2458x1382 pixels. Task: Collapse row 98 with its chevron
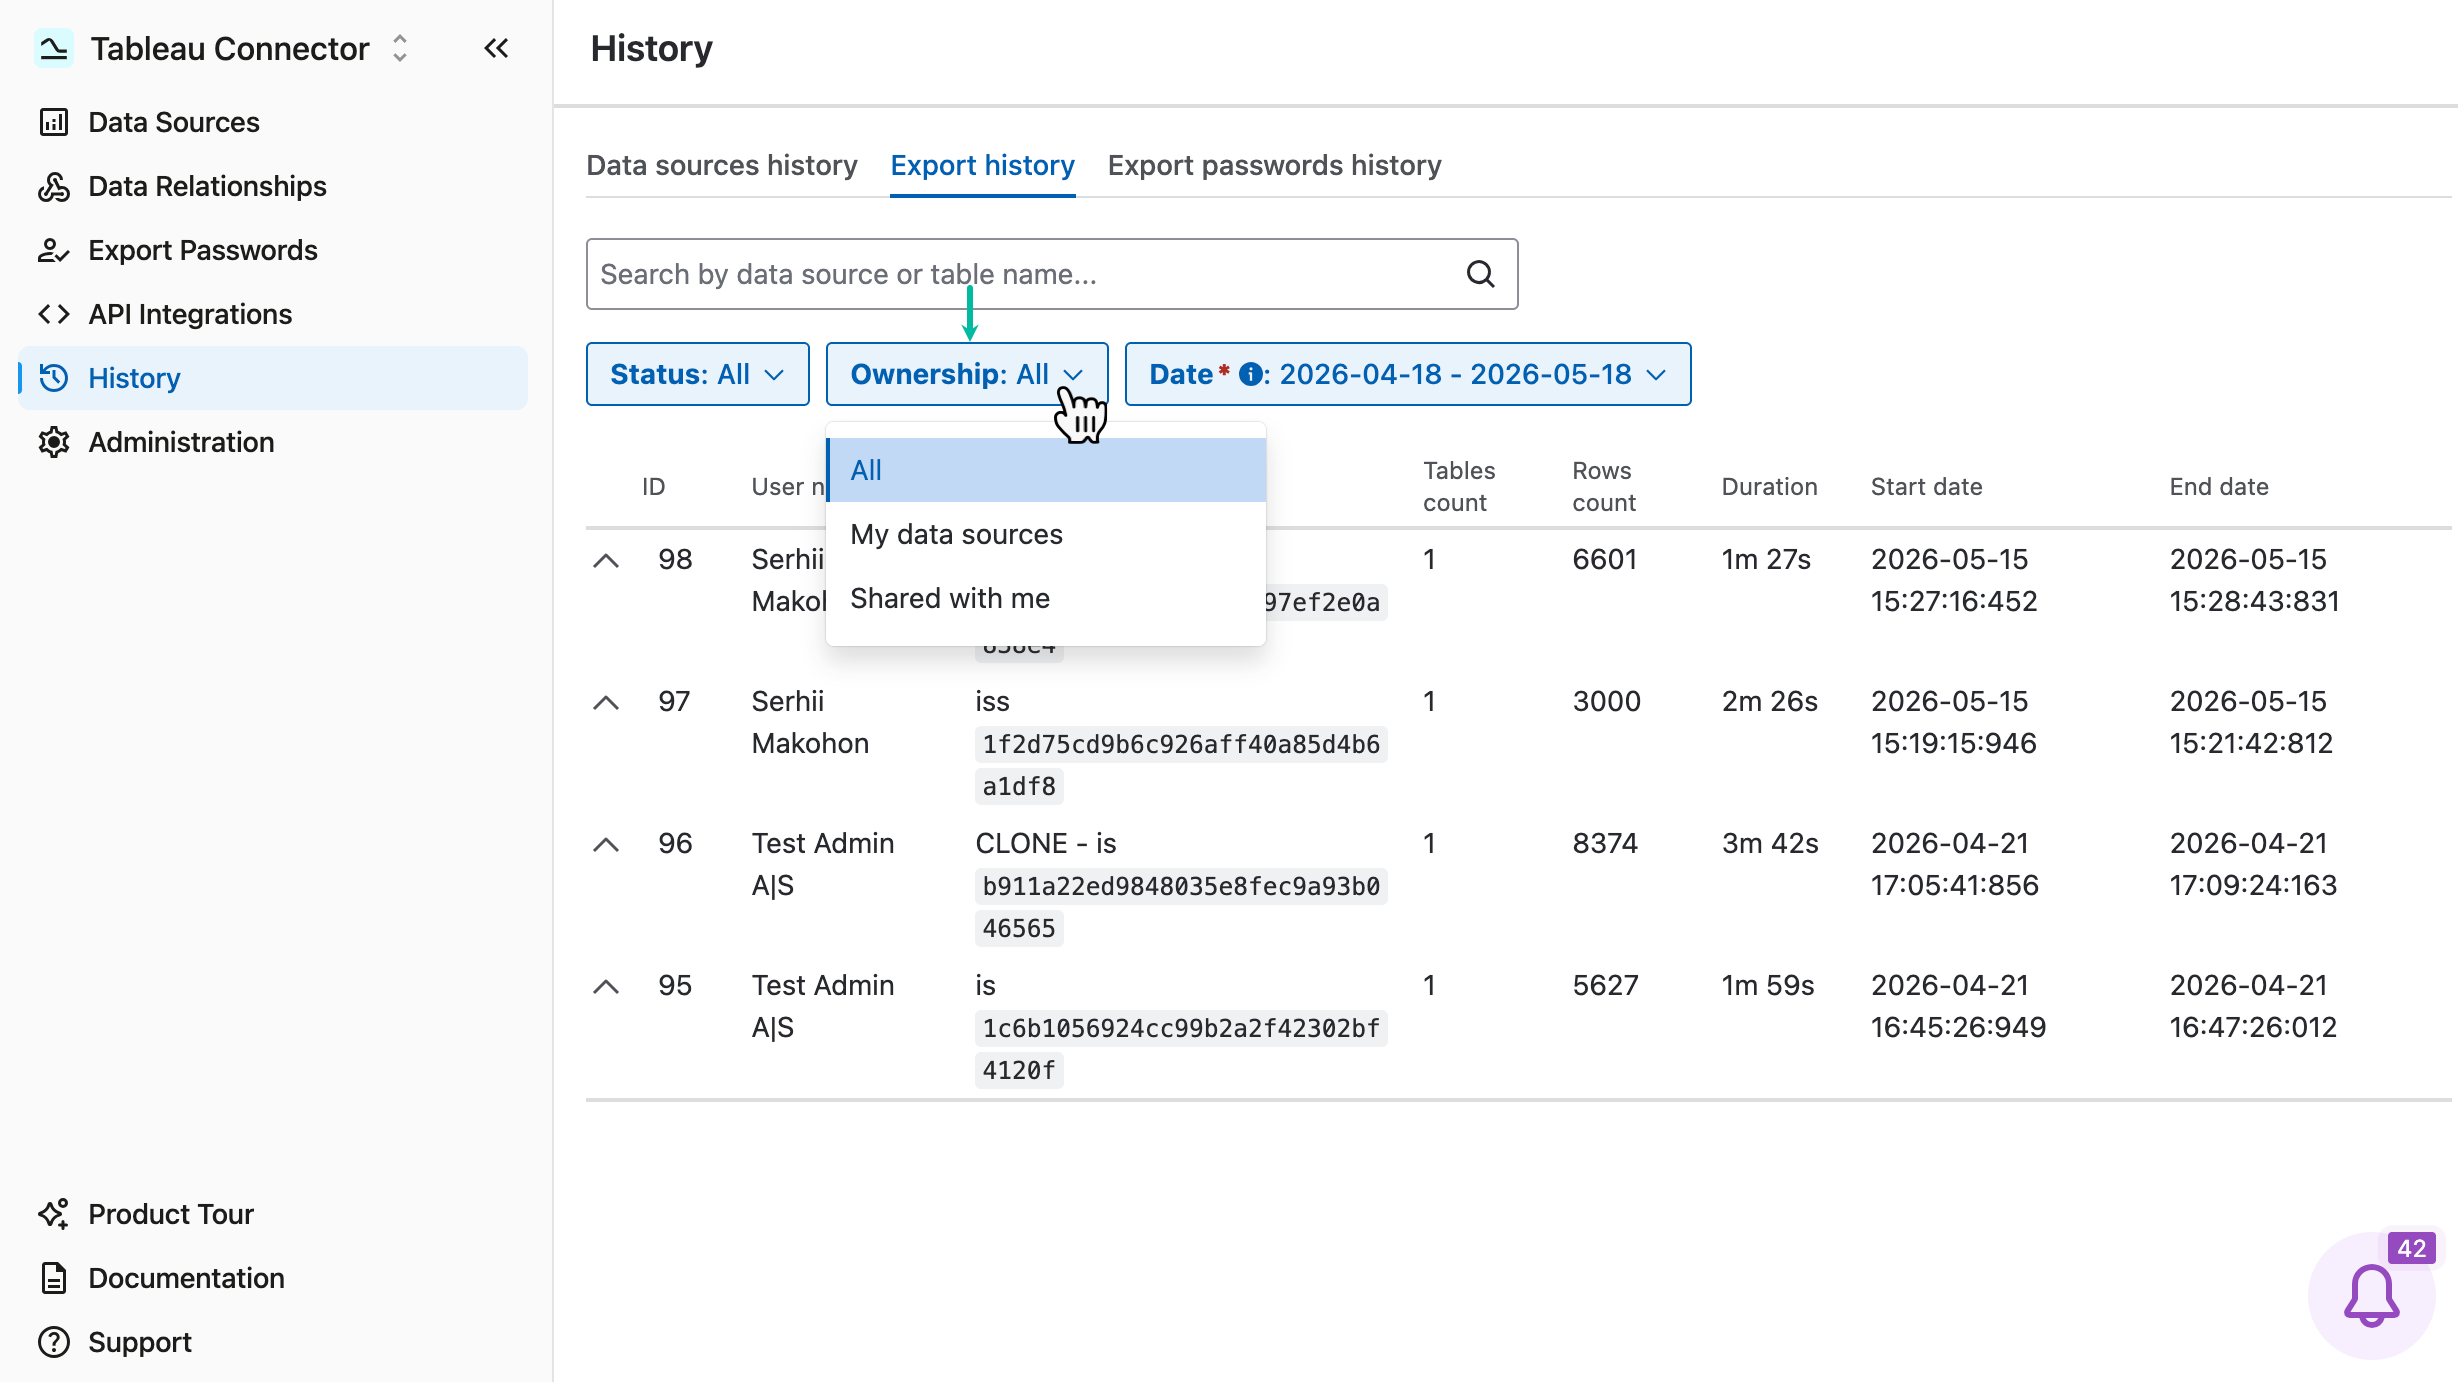click(x=606, y=560)
